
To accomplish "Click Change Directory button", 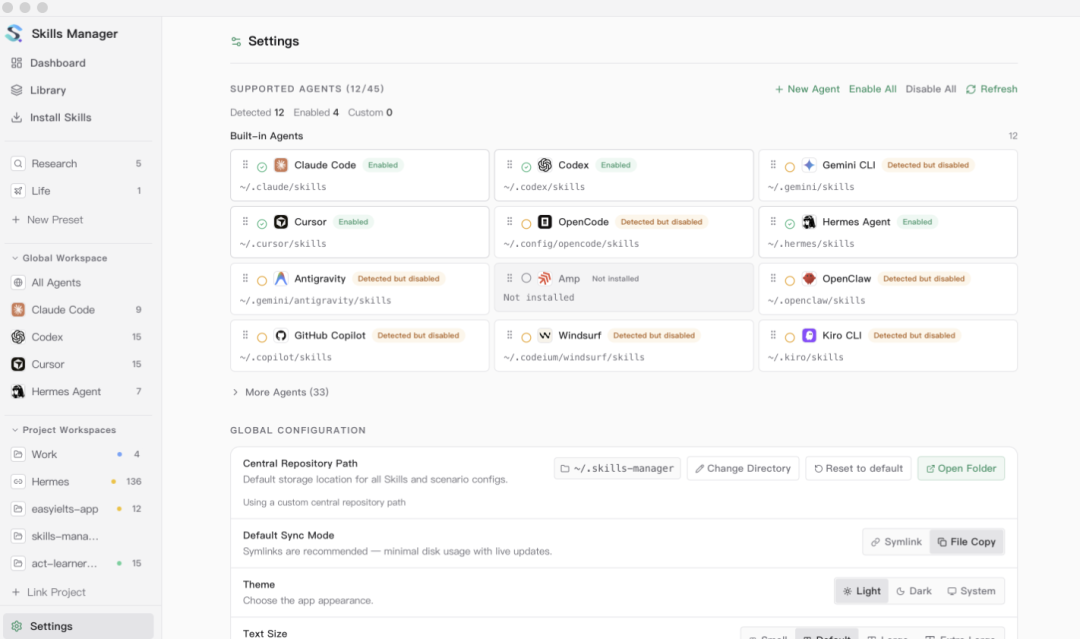I will [743, 468].
